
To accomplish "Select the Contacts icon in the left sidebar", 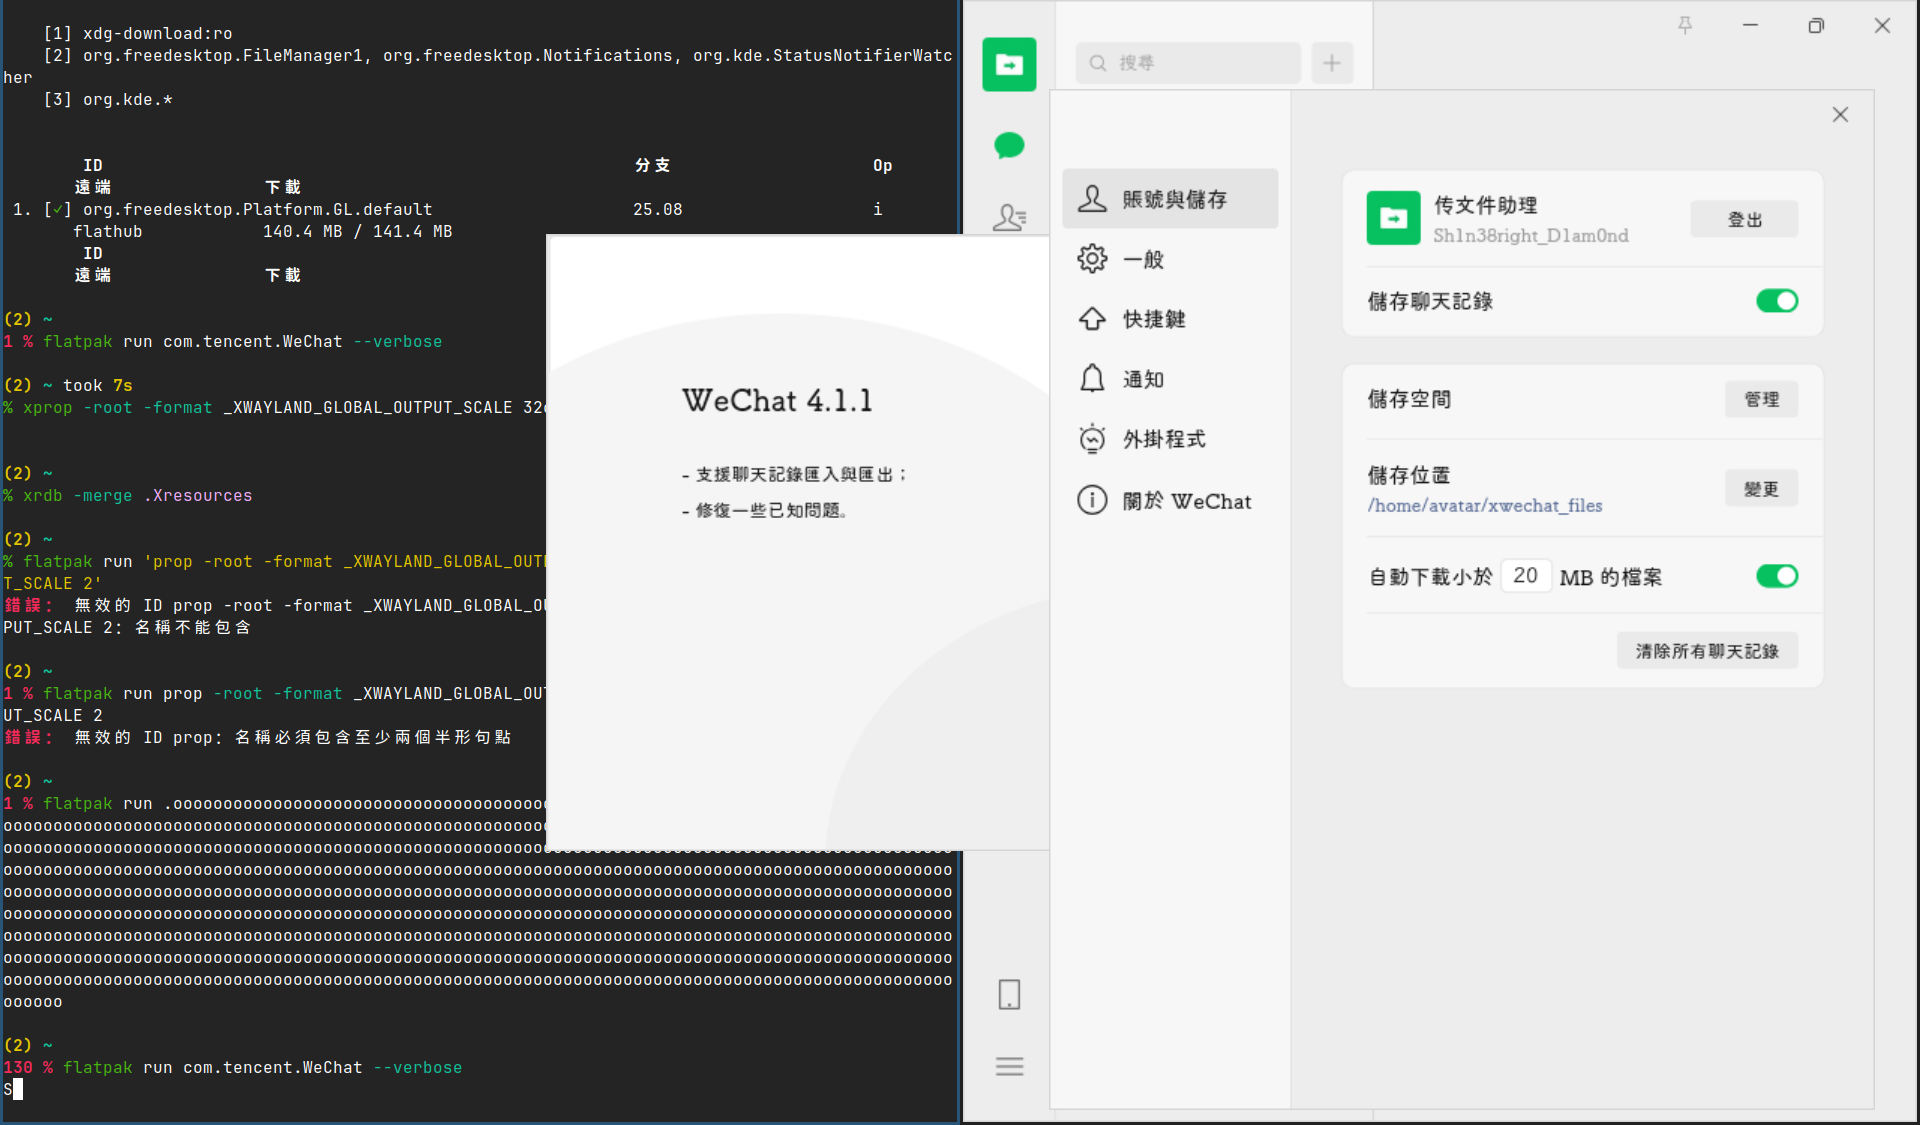I will 1011,217.
